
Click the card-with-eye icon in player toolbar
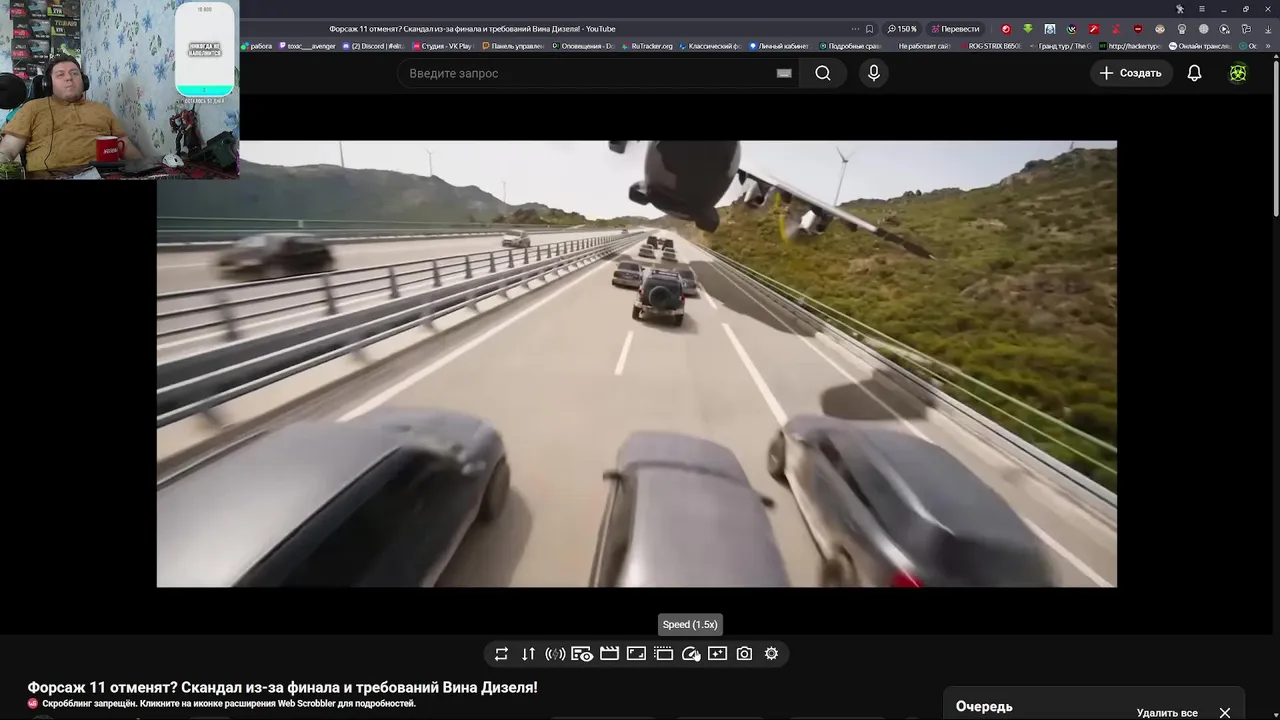pyautogui.click(x=582, y=654)
